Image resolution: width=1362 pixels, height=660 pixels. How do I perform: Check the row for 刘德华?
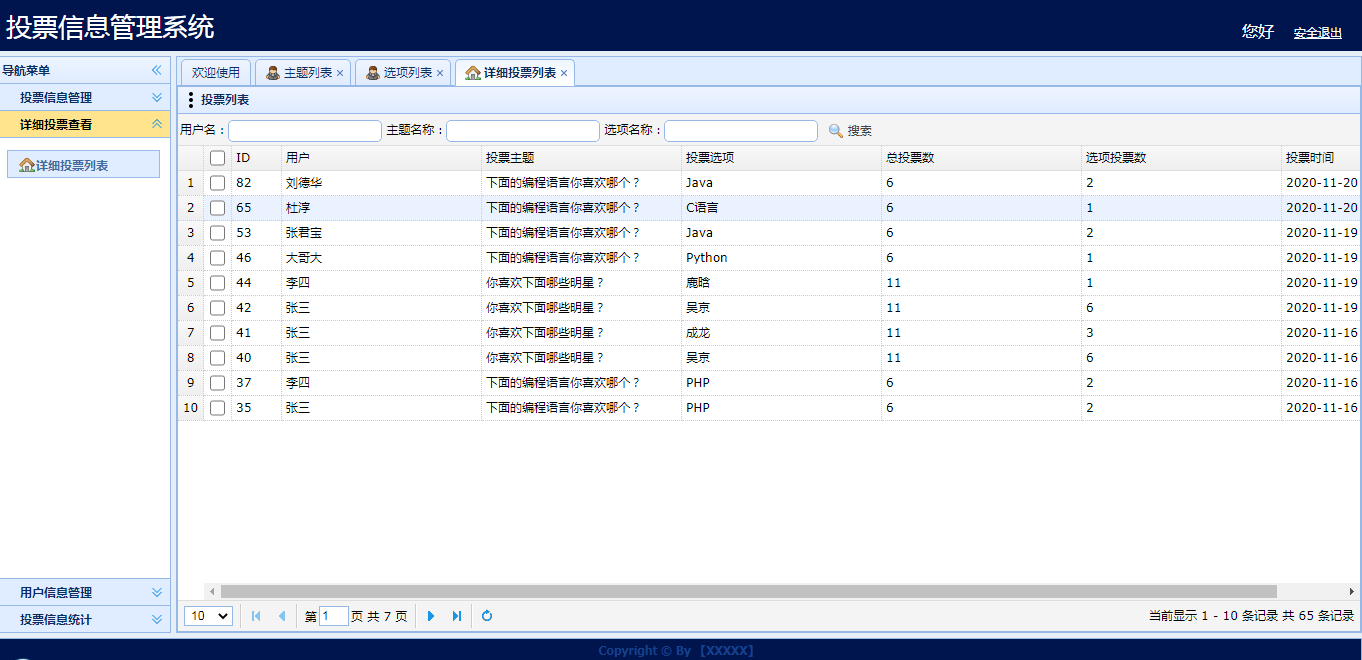[217, 183]
